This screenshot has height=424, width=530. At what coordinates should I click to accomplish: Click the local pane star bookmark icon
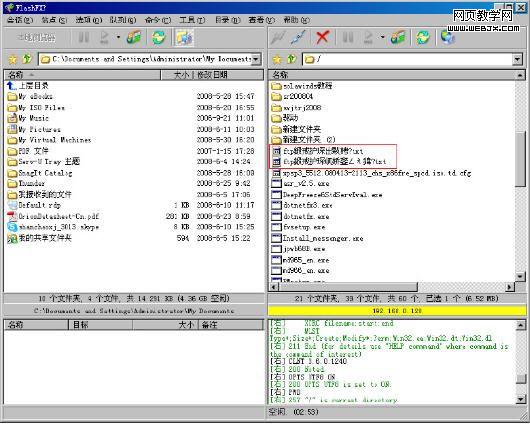[13, 60]
